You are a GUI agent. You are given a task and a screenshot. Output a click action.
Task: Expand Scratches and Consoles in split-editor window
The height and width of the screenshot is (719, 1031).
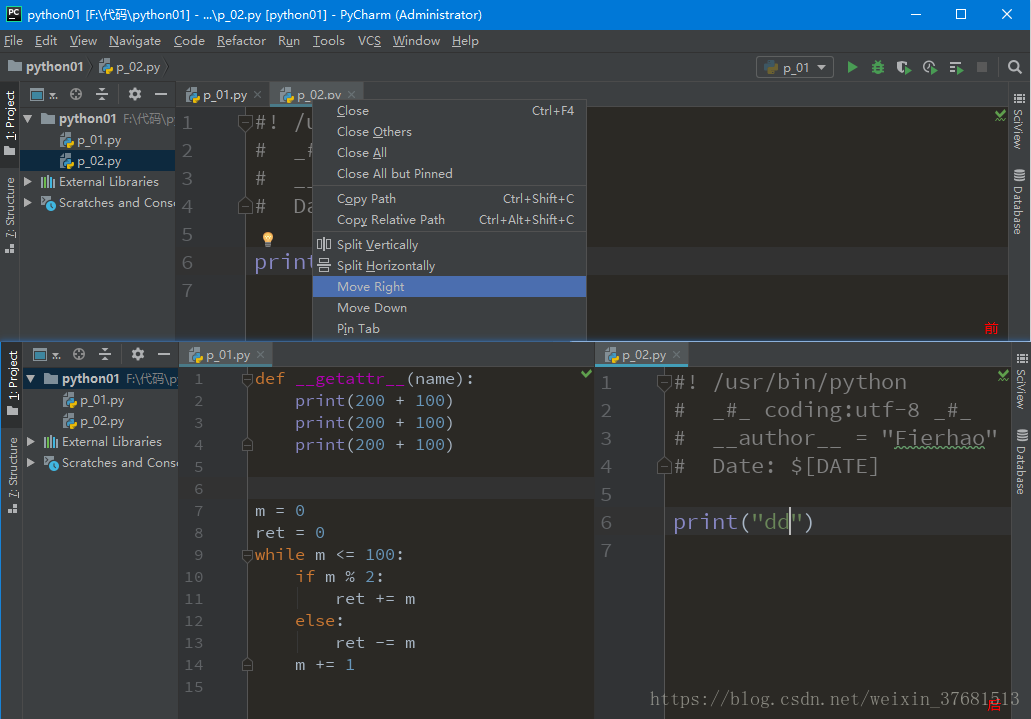click(x=31, y=462)
